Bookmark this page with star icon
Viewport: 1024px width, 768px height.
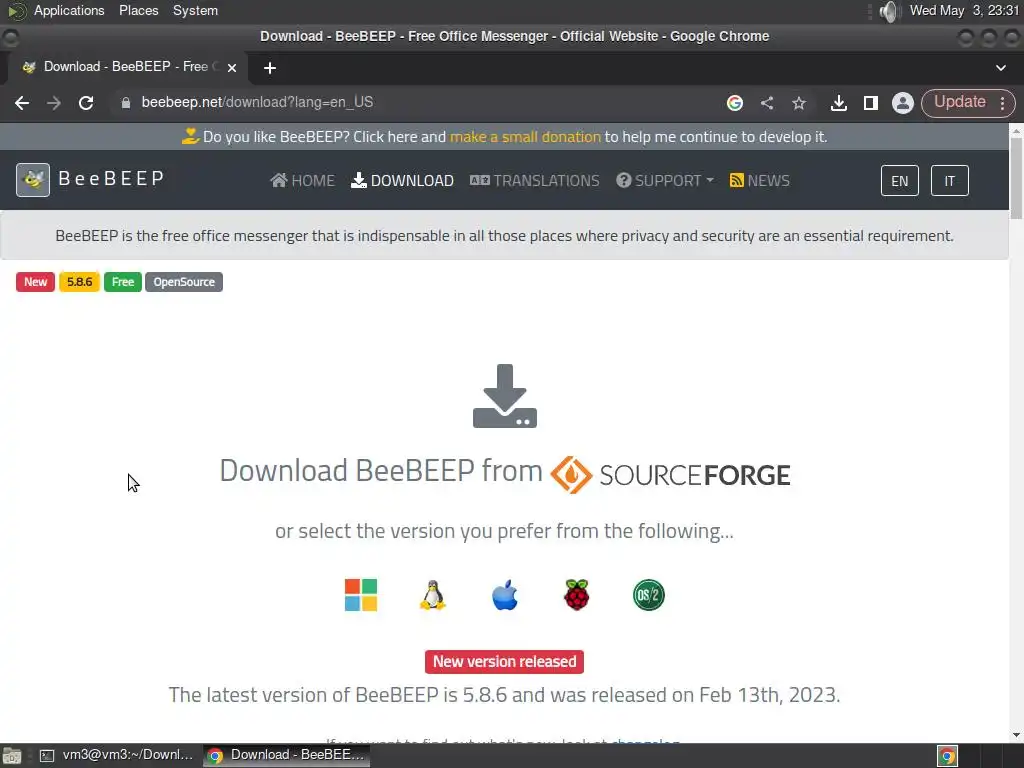(x=799, y=103)
